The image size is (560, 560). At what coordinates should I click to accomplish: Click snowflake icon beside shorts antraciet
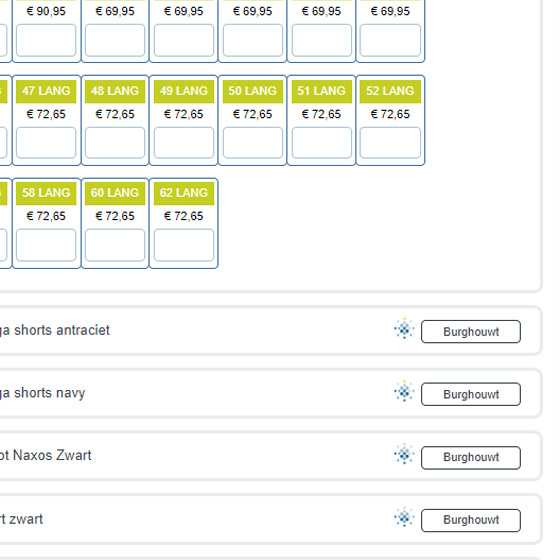coord(404,329)
